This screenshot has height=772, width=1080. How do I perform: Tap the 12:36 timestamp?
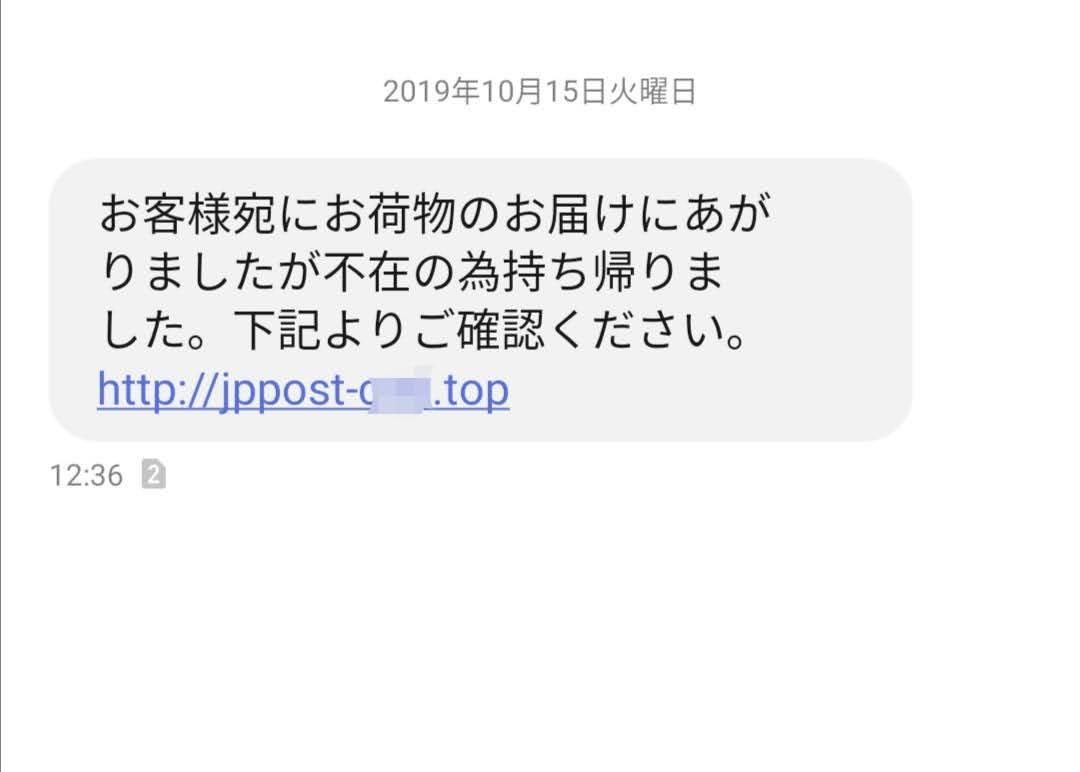(86, 475)
